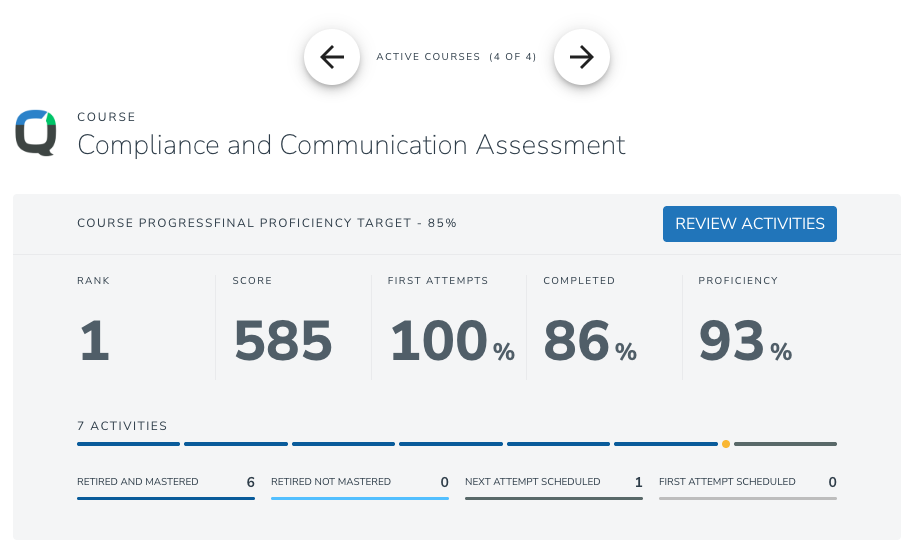Click Final Proficiency Target 85% text
Viewport: 917px width, 548px height.
click(336, 223)
